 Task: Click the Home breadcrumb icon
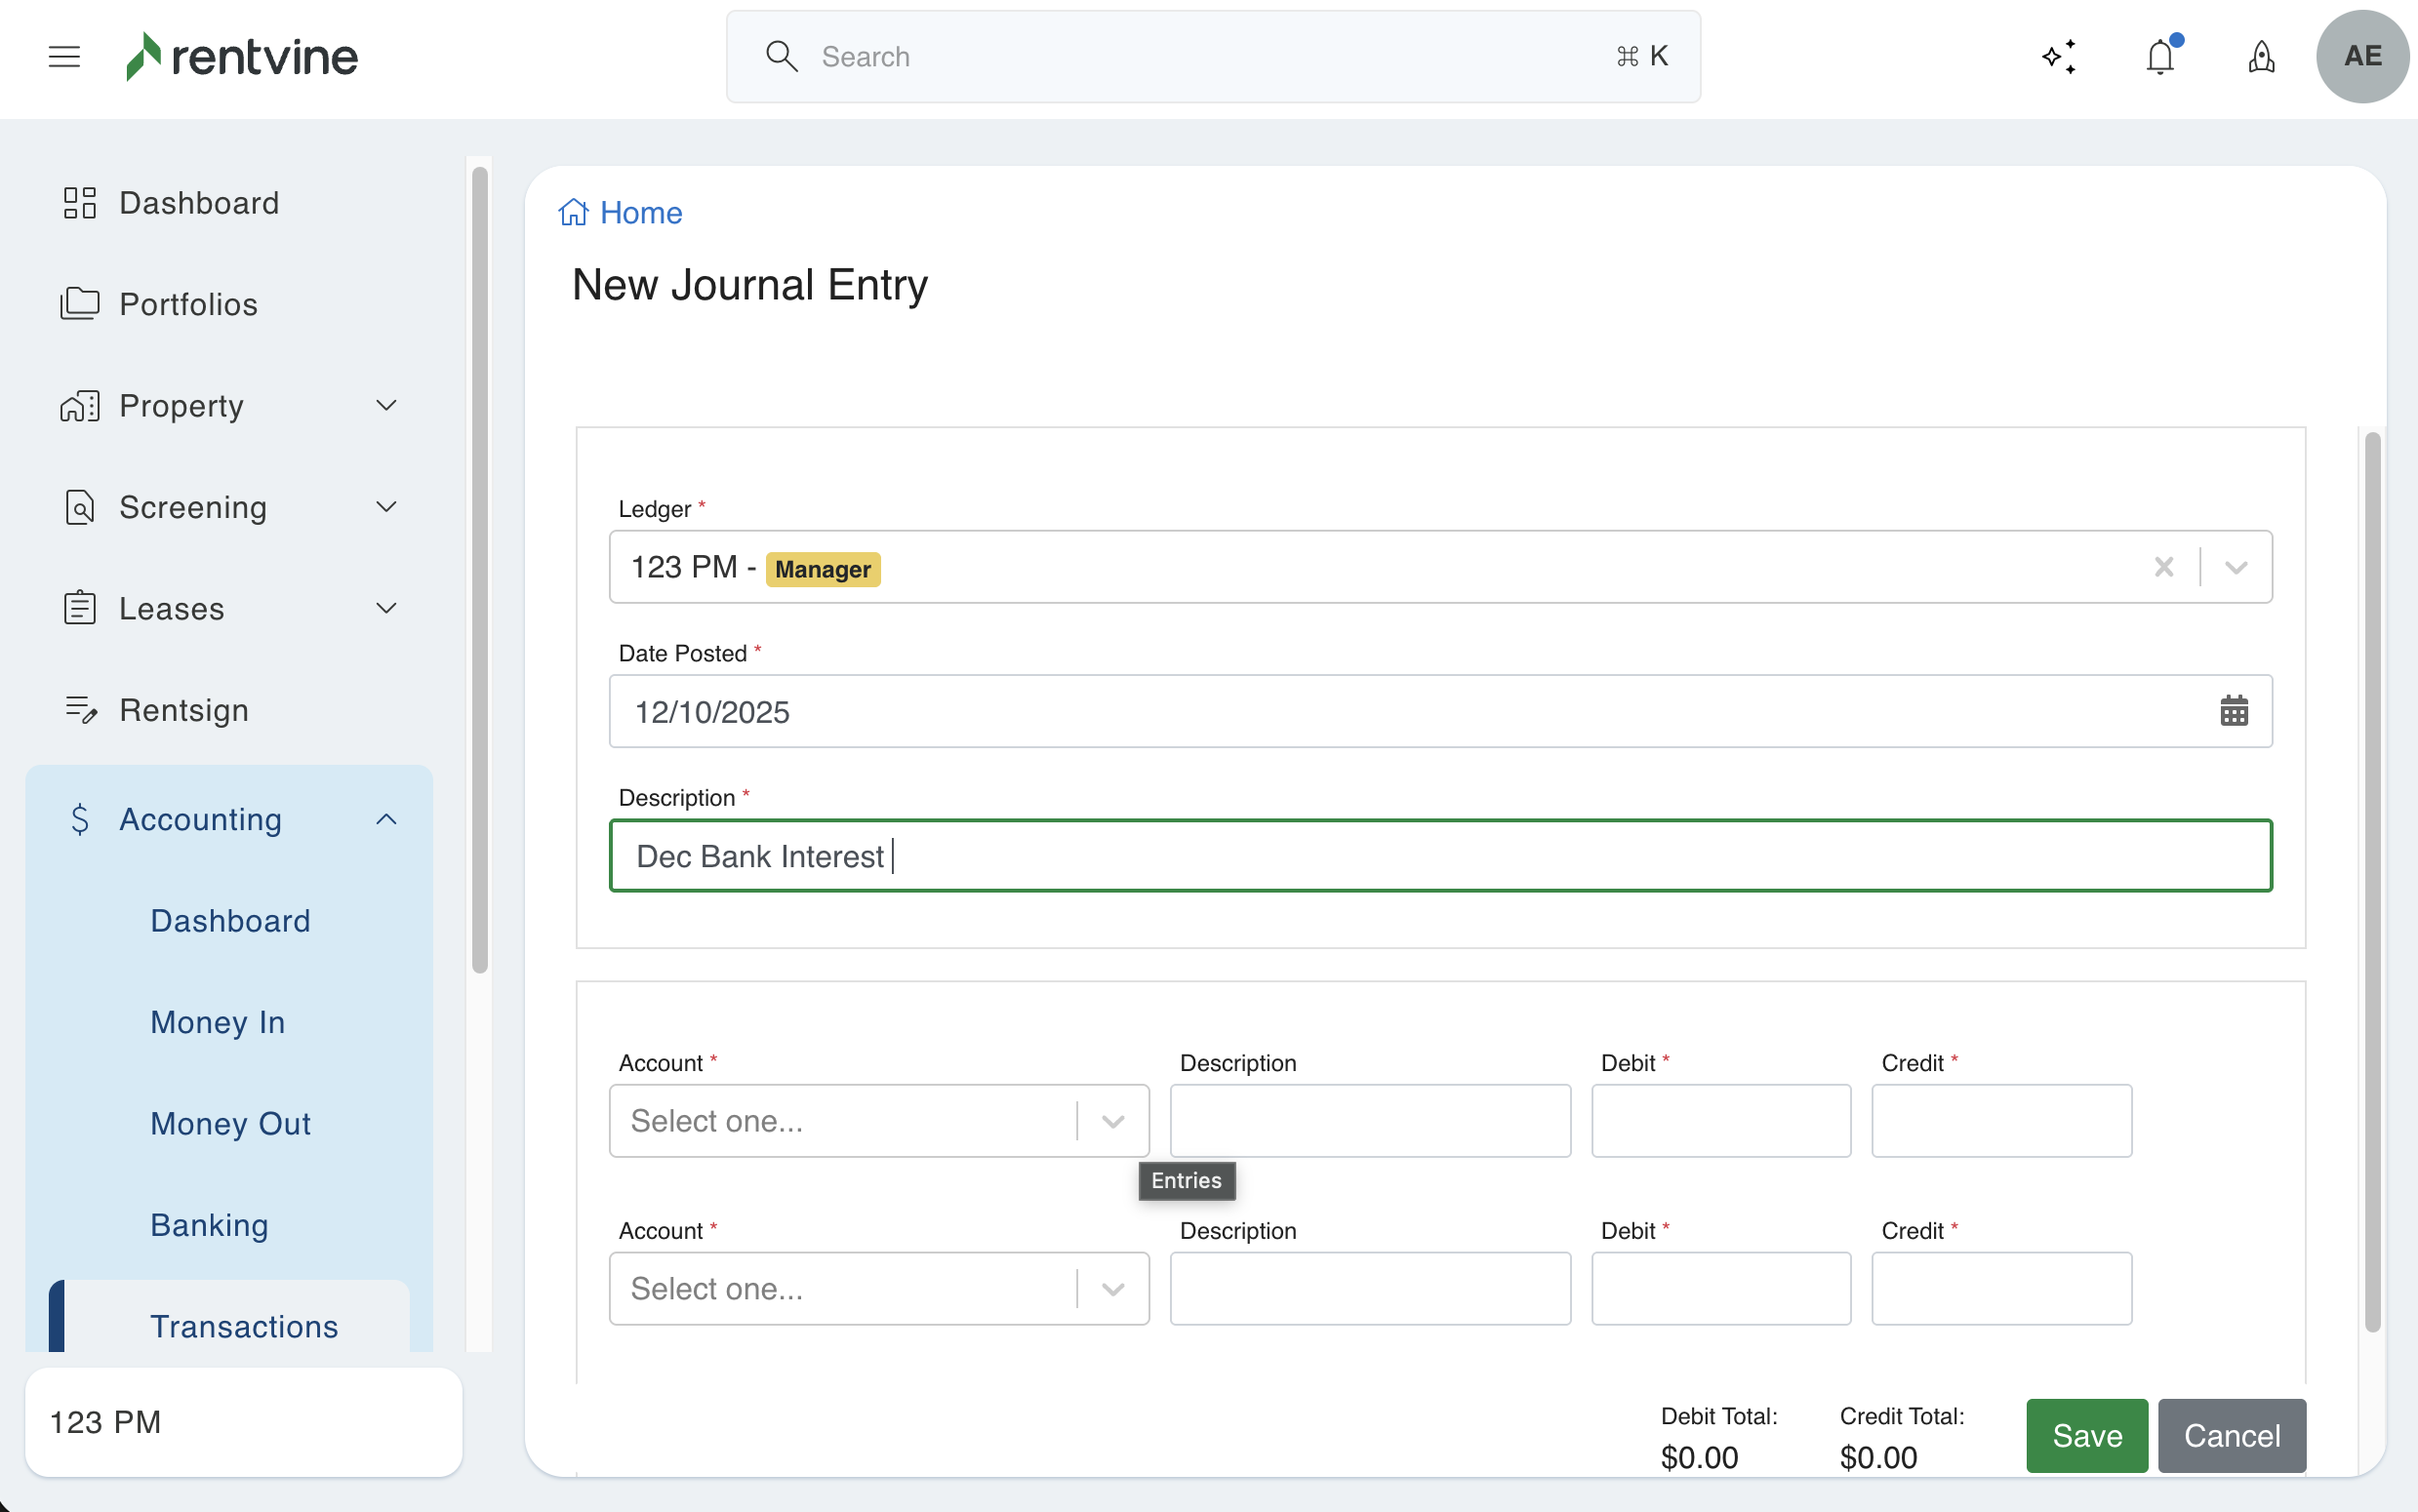point(573,212)
